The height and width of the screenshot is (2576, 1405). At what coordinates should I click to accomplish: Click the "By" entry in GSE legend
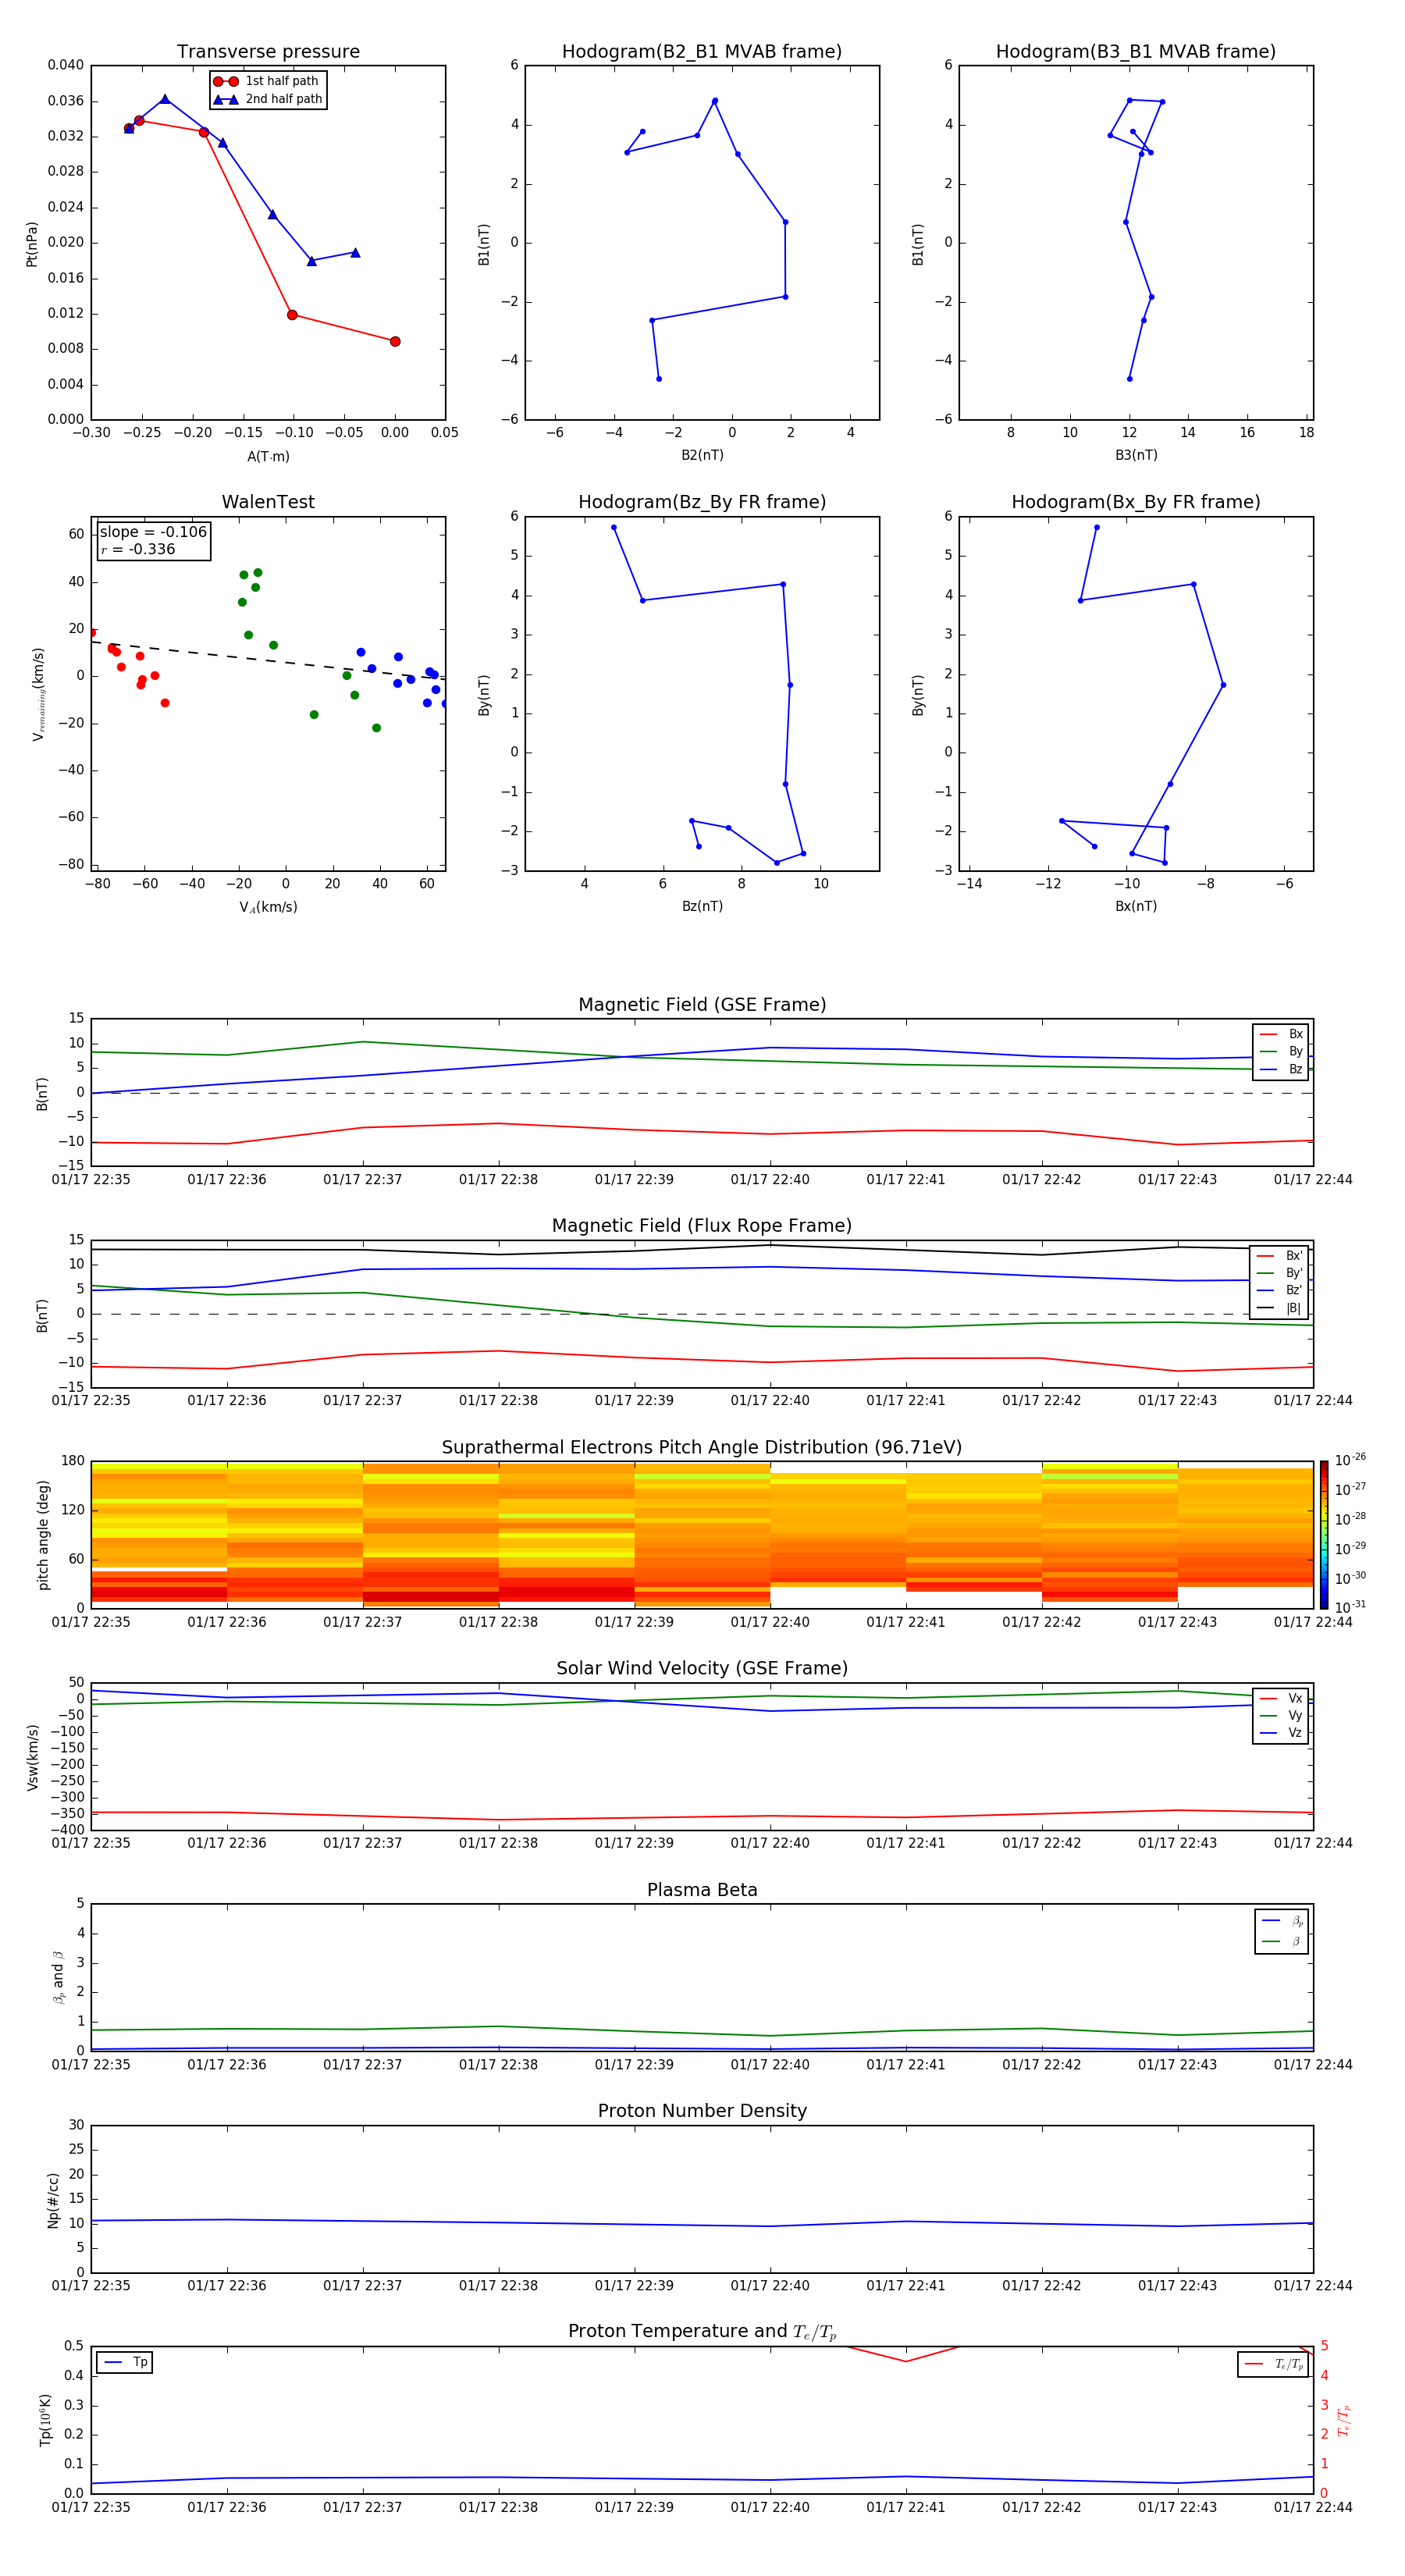(x=1281, y=1051)
